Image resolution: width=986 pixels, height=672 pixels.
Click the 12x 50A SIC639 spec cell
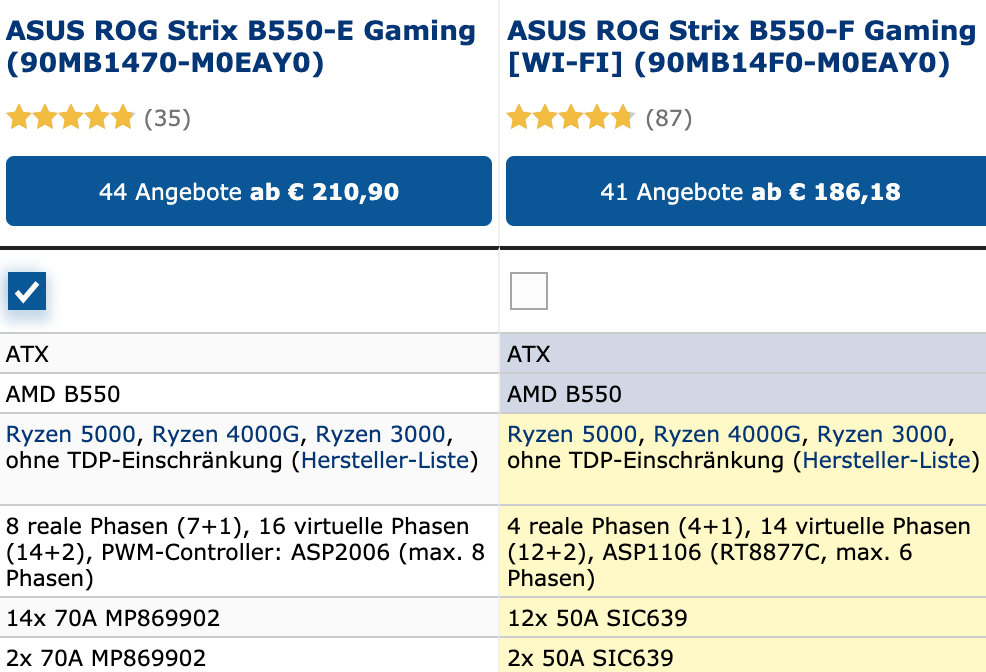598,618
